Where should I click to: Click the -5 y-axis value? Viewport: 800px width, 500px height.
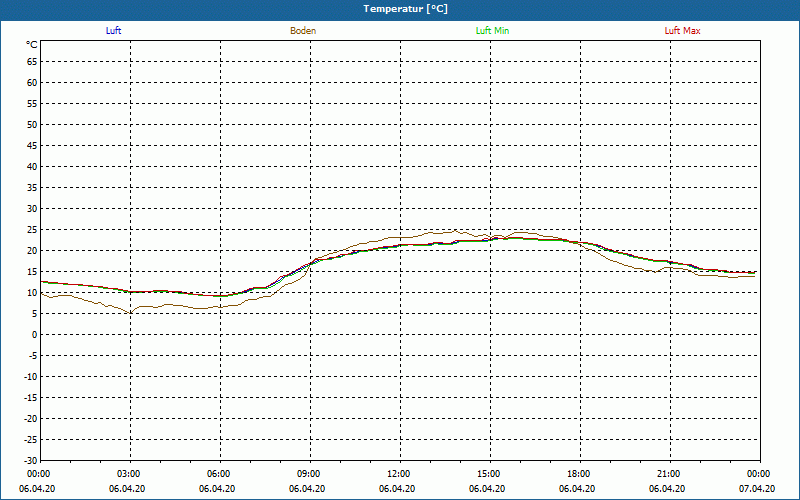[x=32, y=356]
